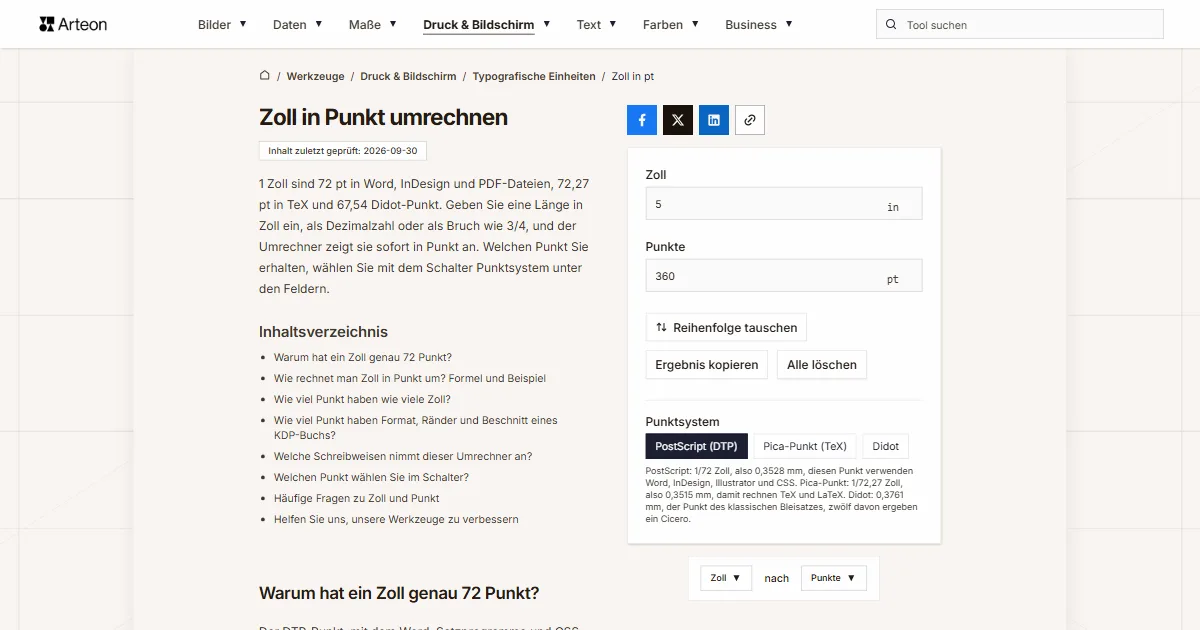1200x630 pixels.
Task: Open the Punkte target unit dropdown
Action: click(834, 578)
